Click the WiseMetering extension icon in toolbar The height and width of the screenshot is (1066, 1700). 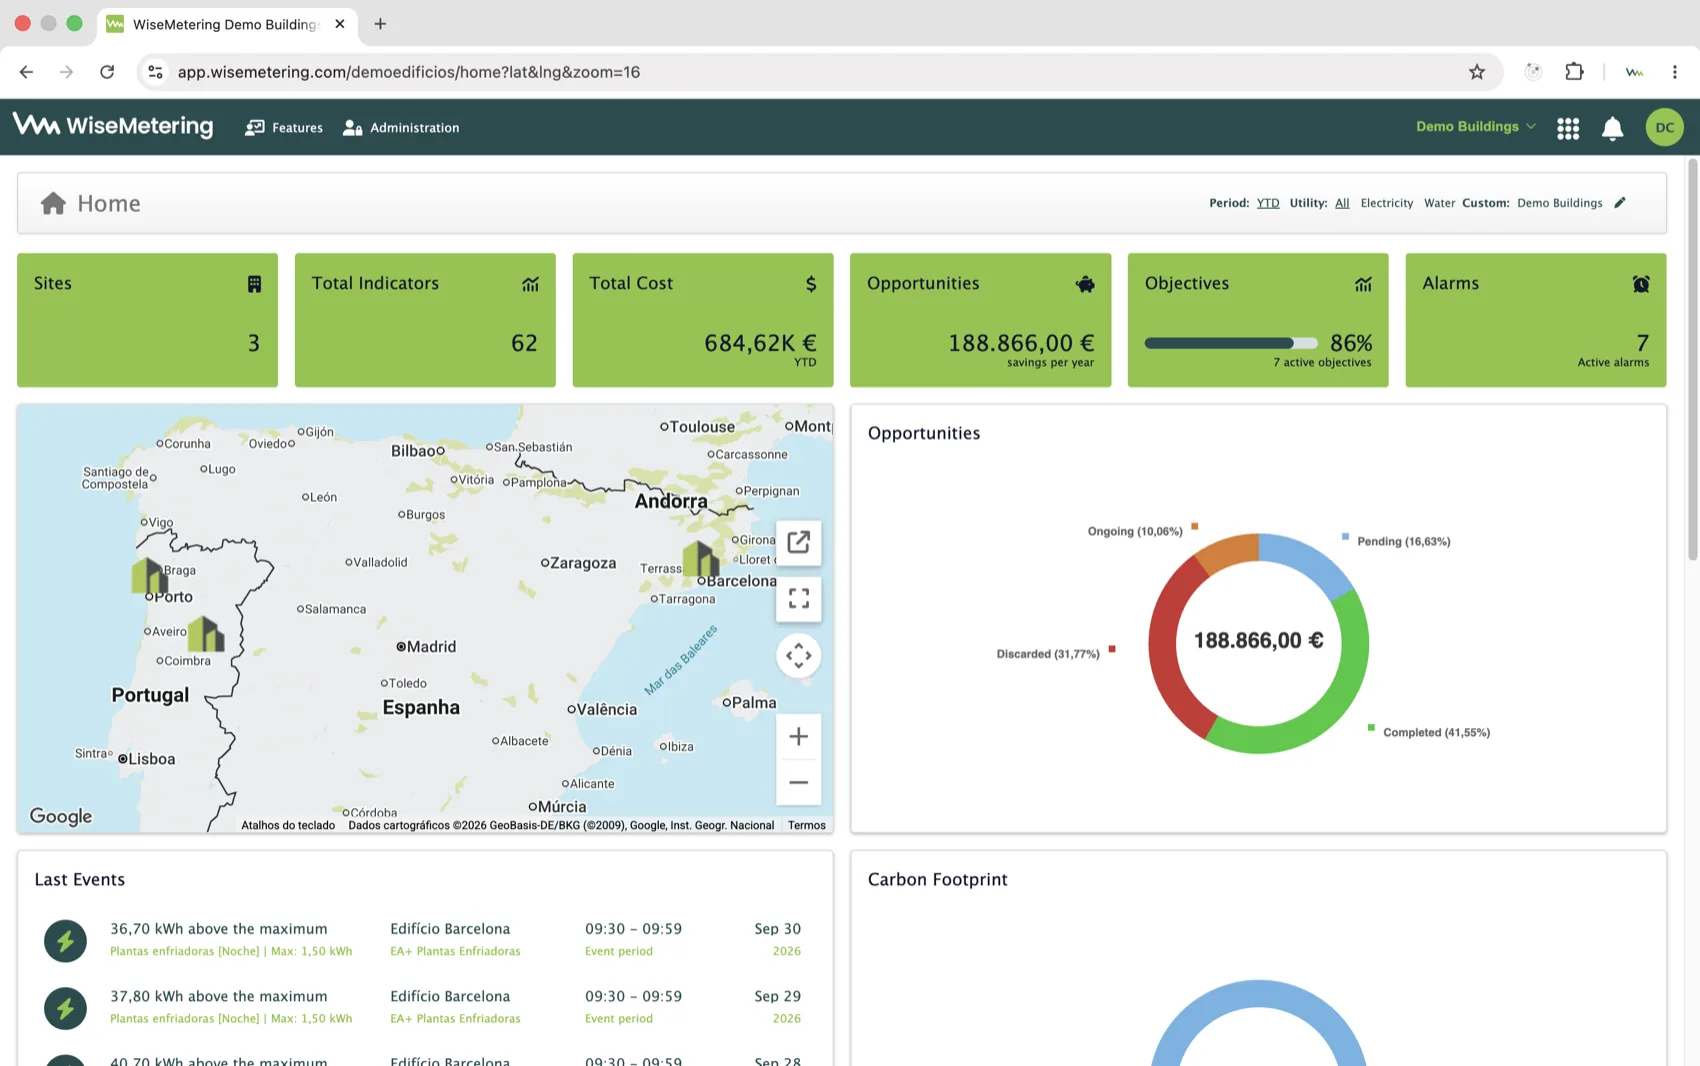(1634, 72)
